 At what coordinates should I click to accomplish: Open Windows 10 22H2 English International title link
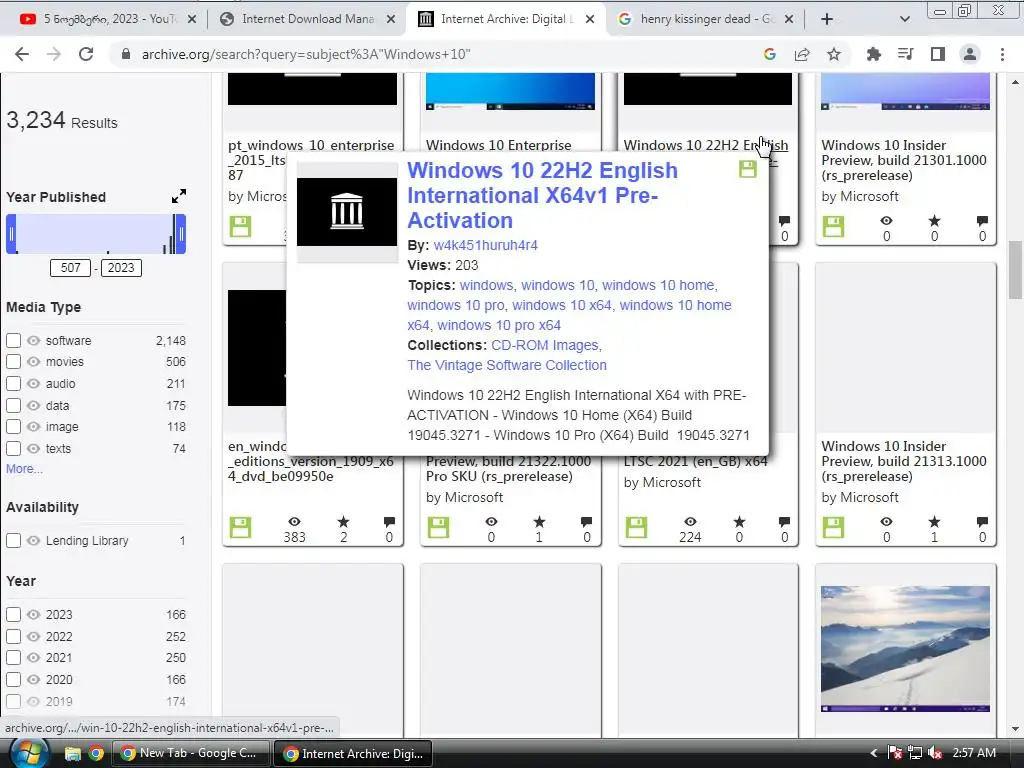(542, 195)
